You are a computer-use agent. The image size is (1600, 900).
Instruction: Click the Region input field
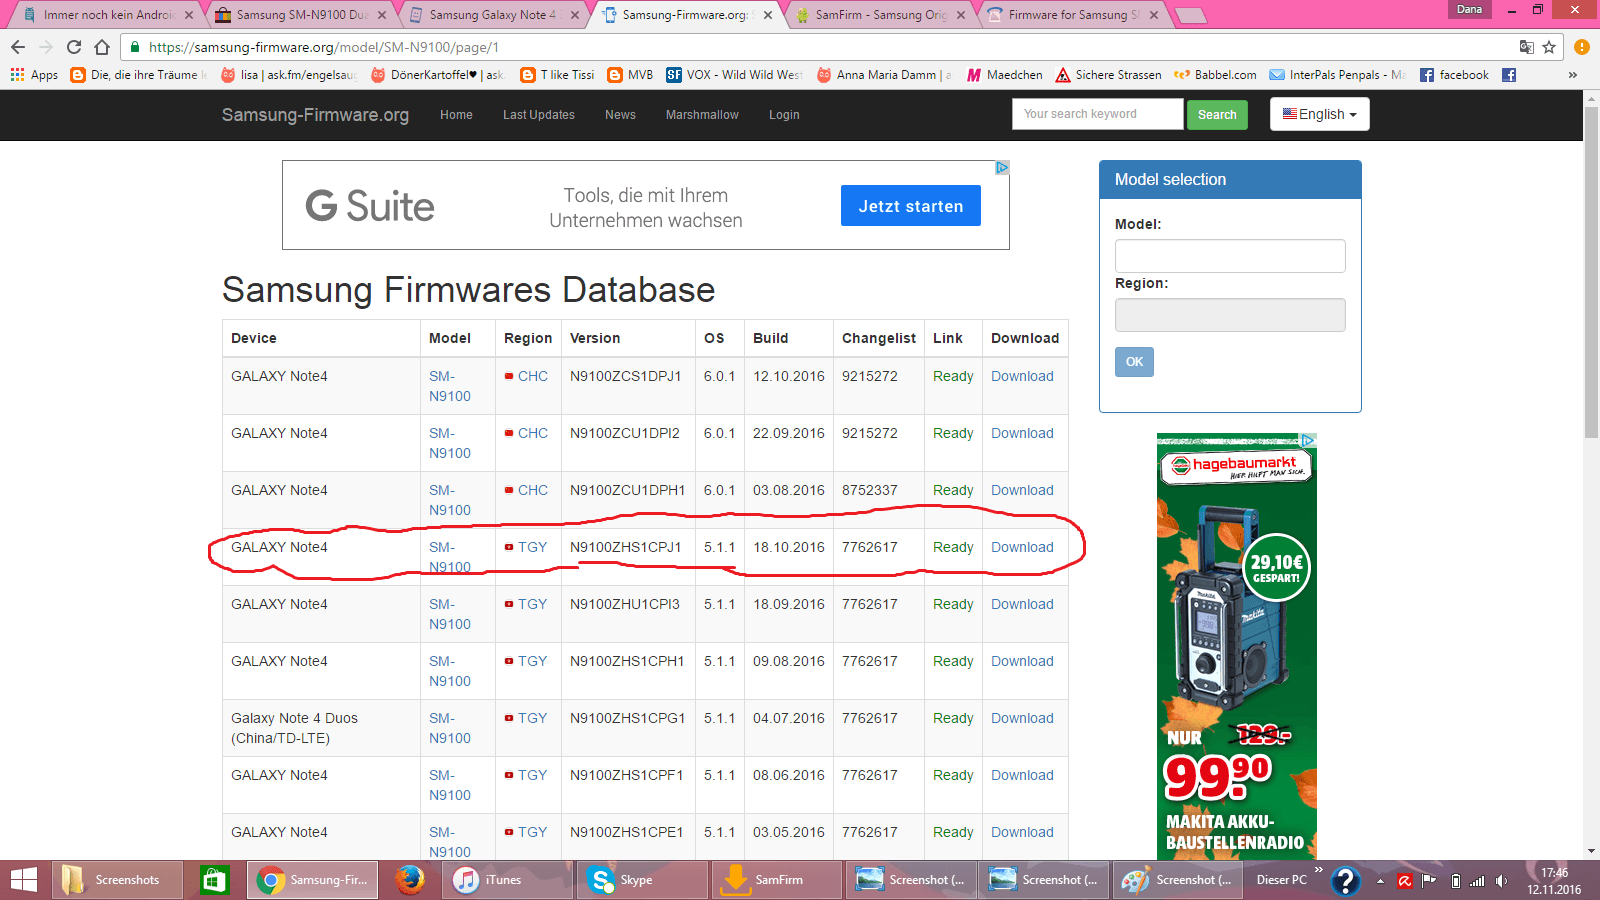pos(1230,315)
